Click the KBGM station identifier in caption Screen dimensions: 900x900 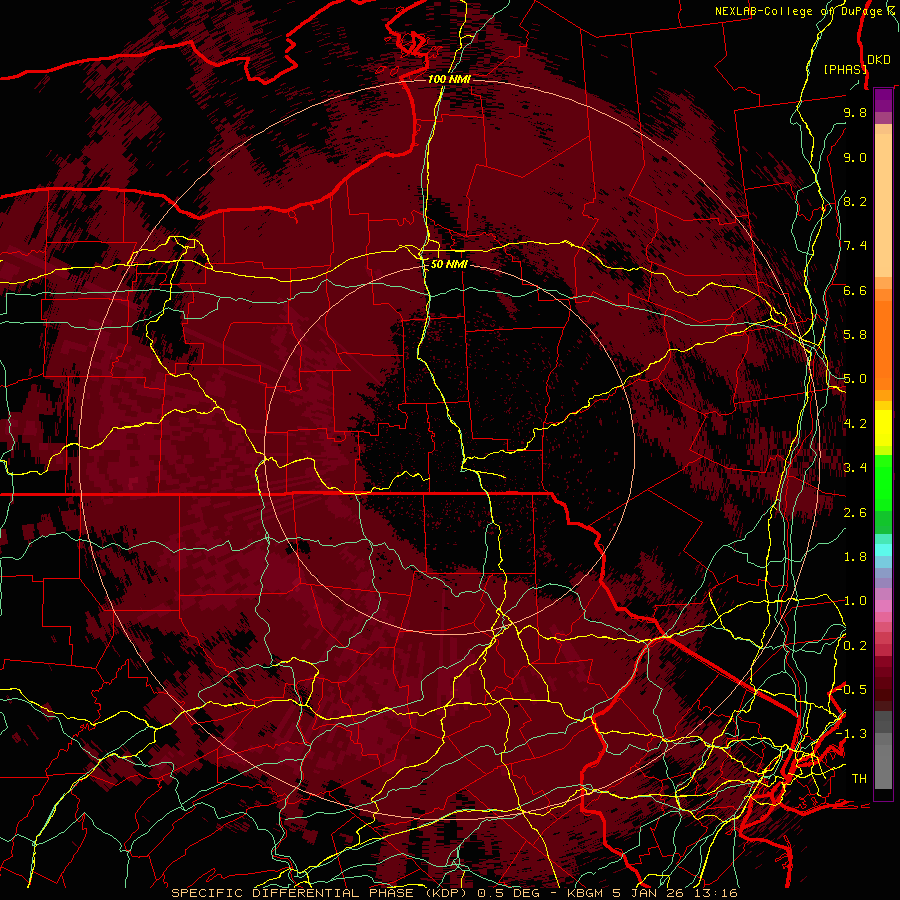585,893
